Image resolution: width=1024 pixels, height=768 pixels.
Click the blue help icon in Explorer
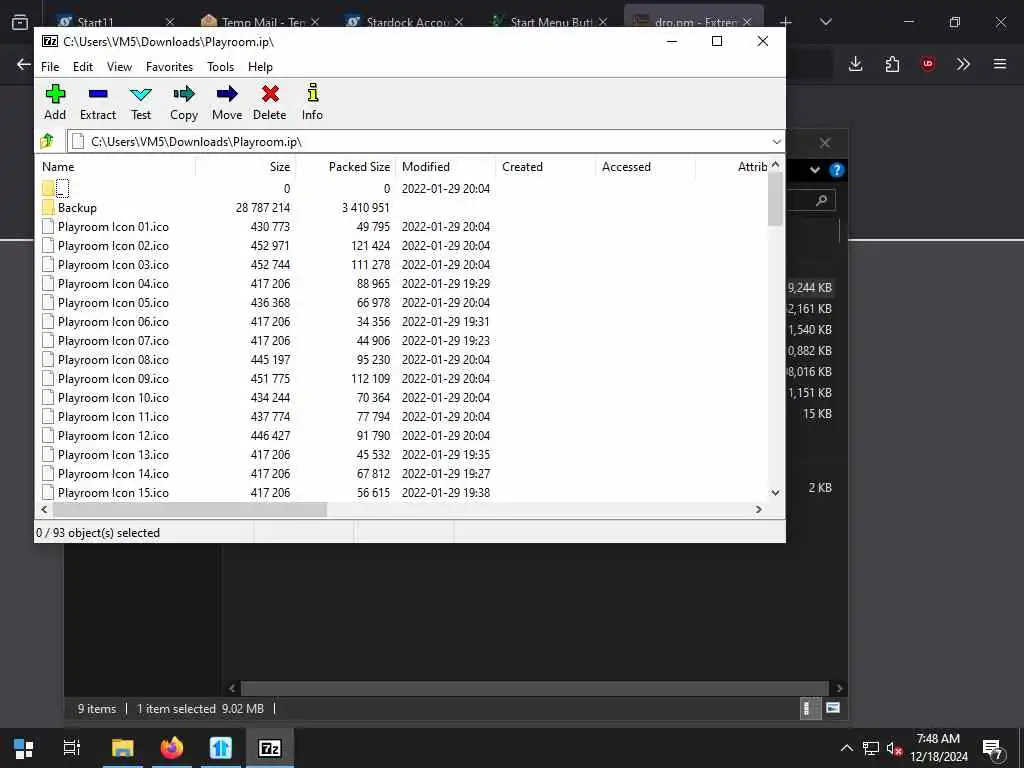tap(837, 170)
